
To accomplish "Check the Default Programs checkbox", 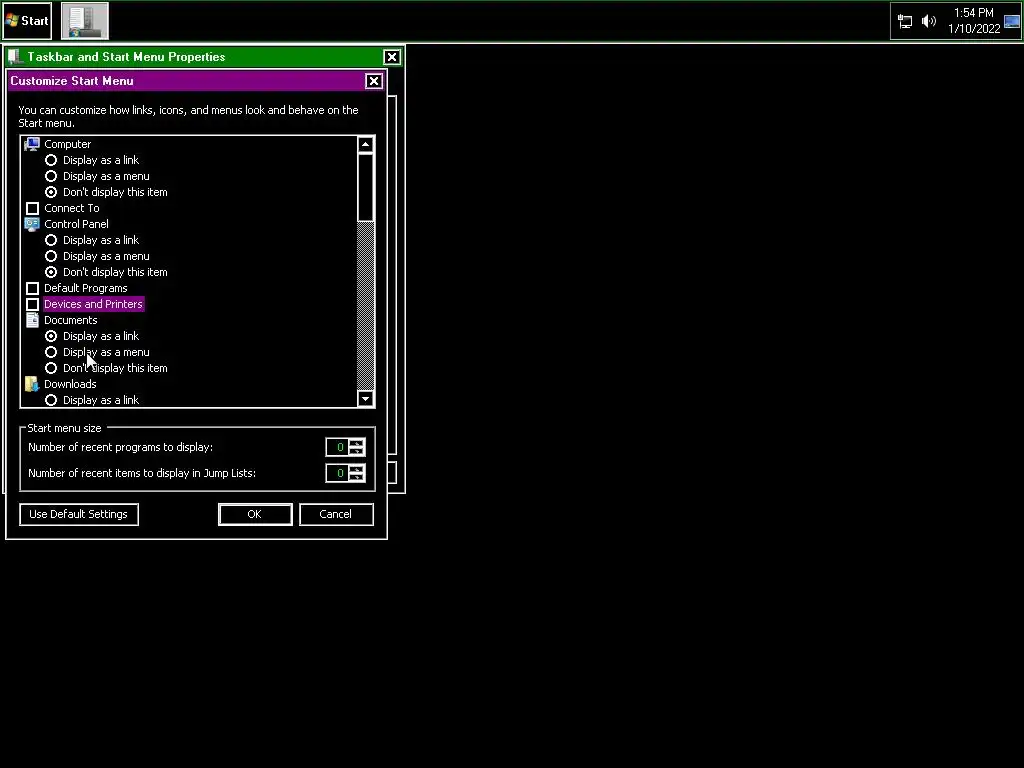I will (x=32, y=288).
